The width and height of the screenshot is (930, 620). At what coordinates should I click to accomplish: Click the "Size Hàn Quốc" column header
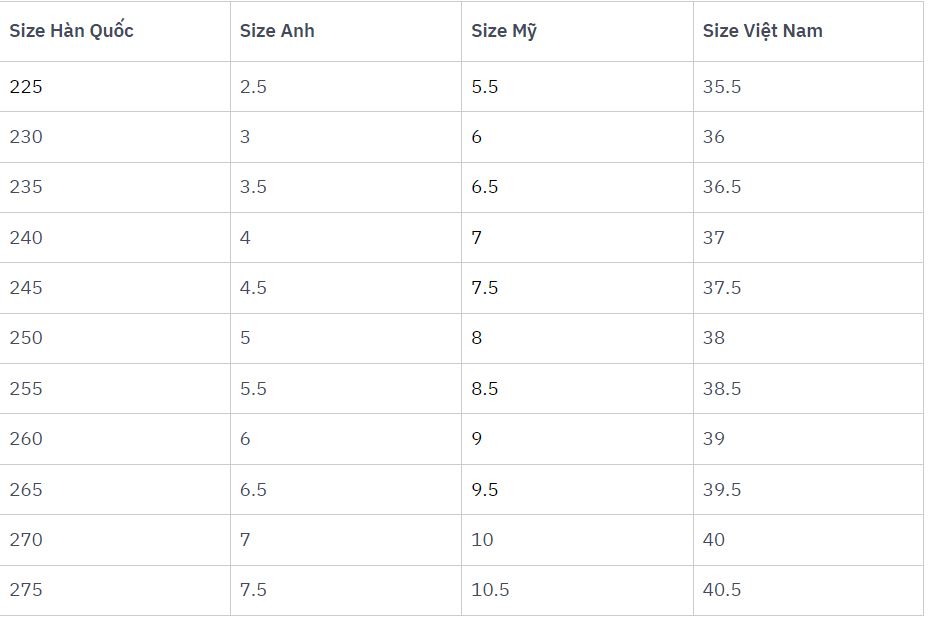pos(71,31)
